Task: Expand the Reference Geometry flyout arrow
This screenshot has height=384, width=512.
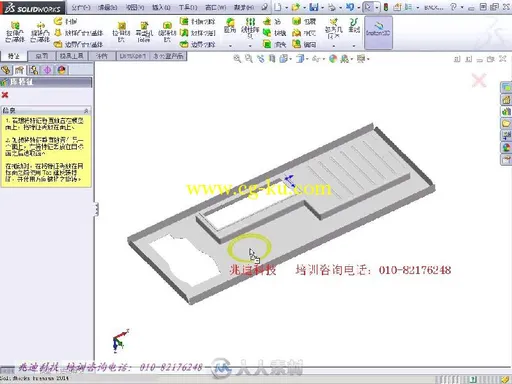Action: coord(334,46)
